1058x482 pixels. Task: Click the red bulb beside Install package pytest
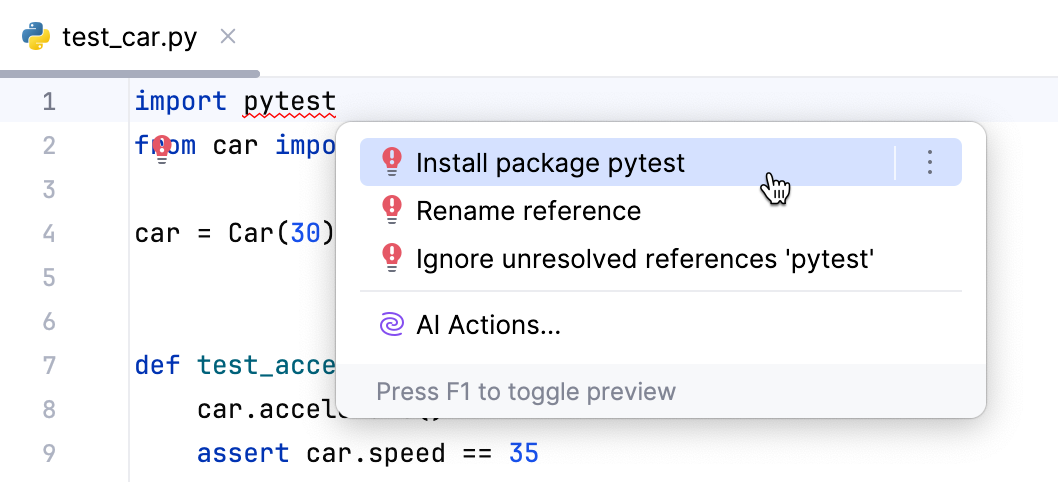click(392, 162)
